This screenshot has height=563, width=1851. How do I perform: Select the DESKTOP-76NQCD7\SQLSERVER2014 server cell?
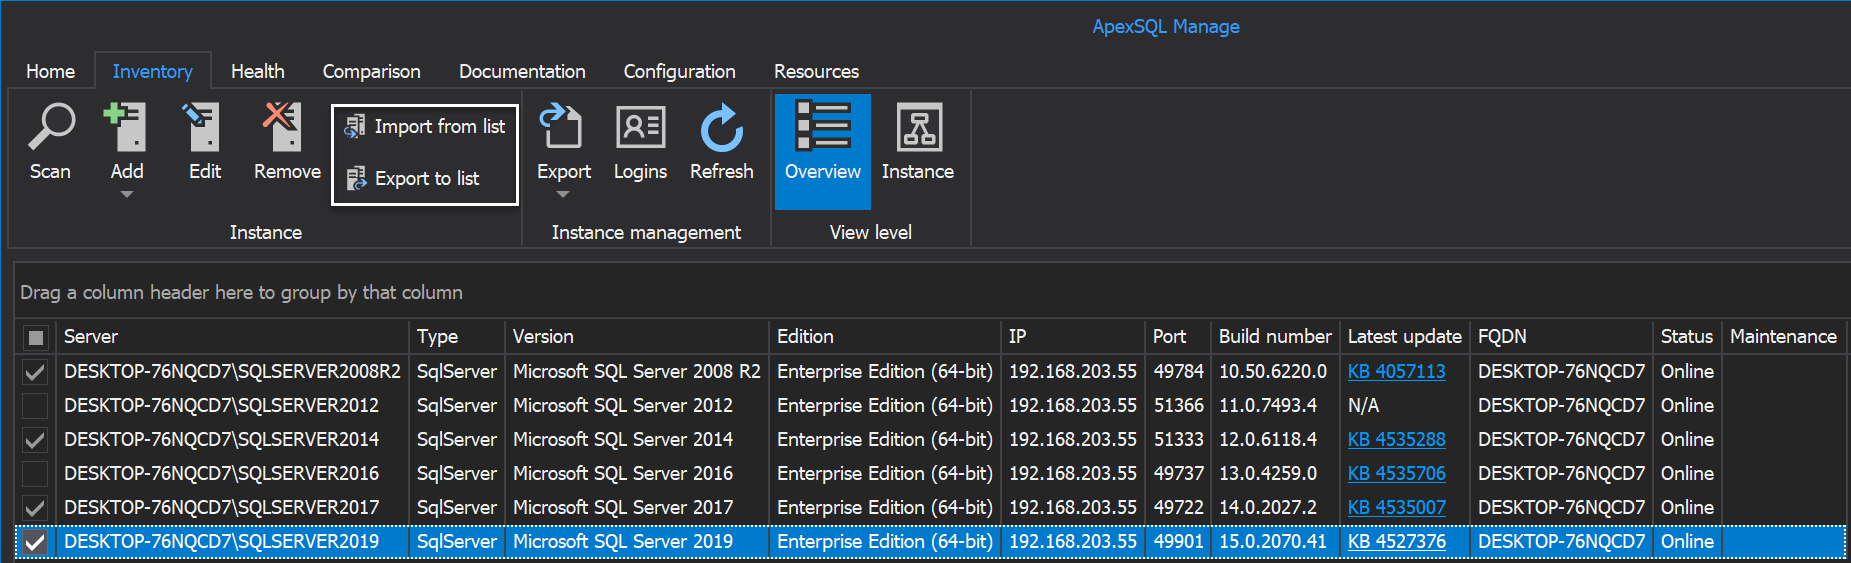[232, 439]
